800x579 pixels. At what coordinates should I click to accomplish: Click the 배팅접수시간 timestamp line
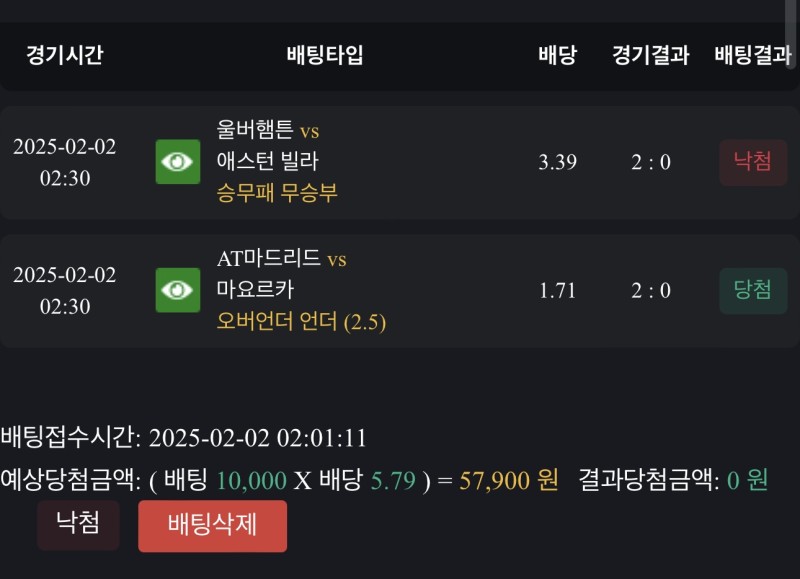point(184,437)
